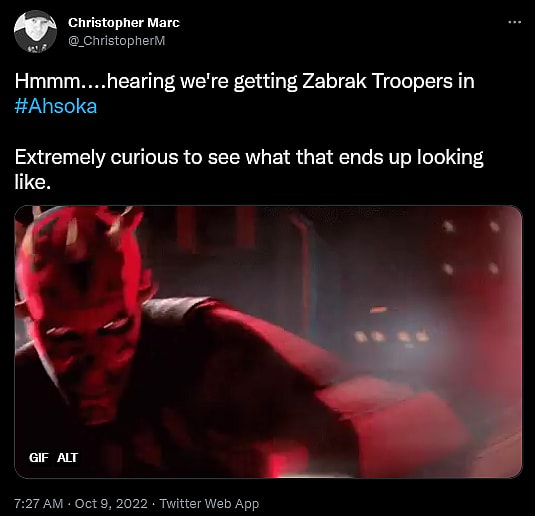
Task: Open the #Ahsoka hashtag
Action: [x=56, y=106]
